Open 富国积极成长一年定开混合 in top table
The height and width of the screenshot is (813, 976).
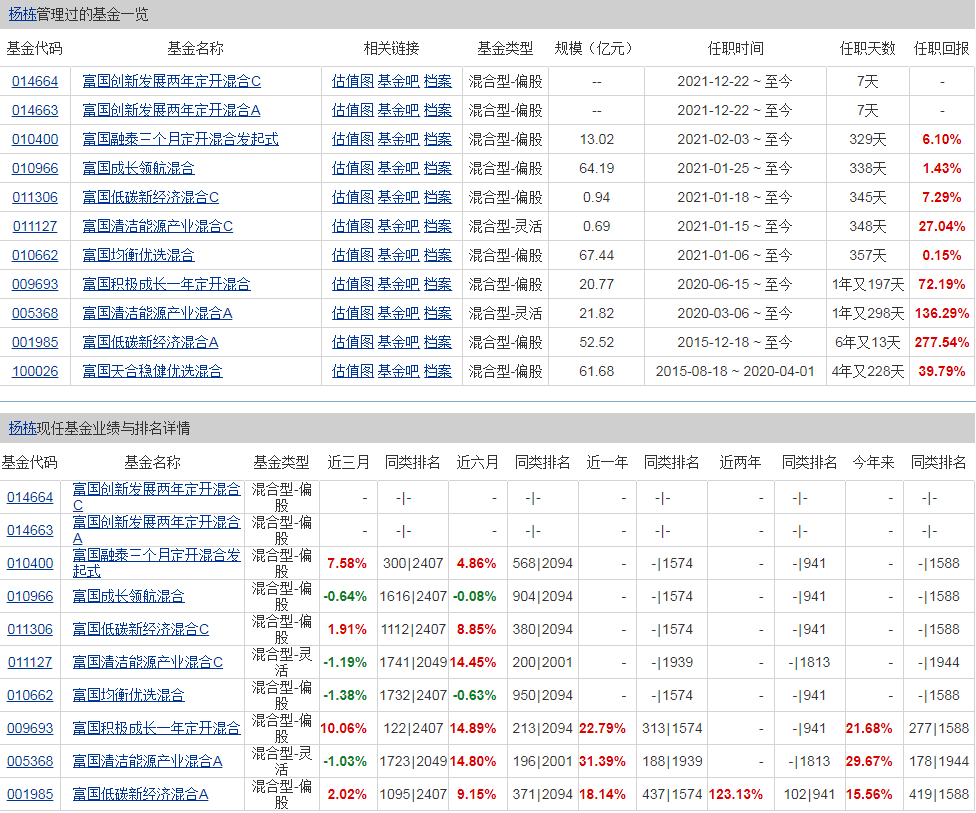coord(166,284)
